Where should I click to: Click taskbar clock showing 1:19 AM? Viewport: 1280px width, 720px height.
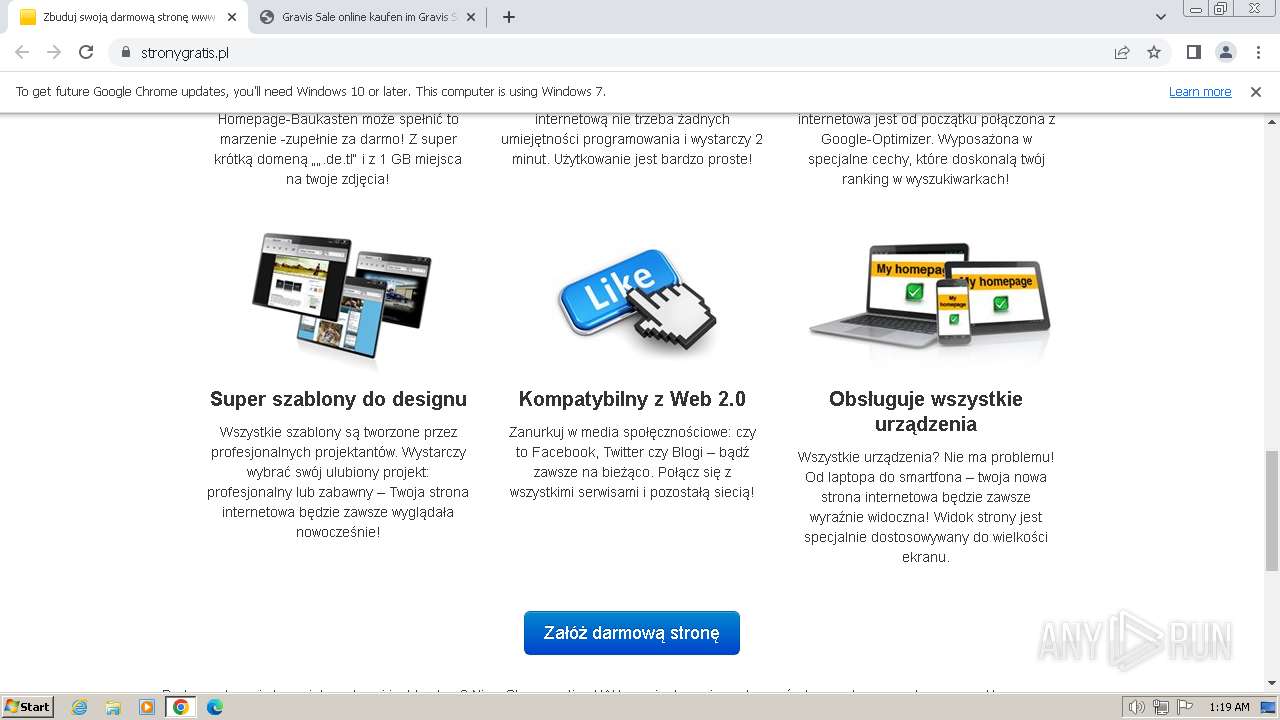(1229, 707)
